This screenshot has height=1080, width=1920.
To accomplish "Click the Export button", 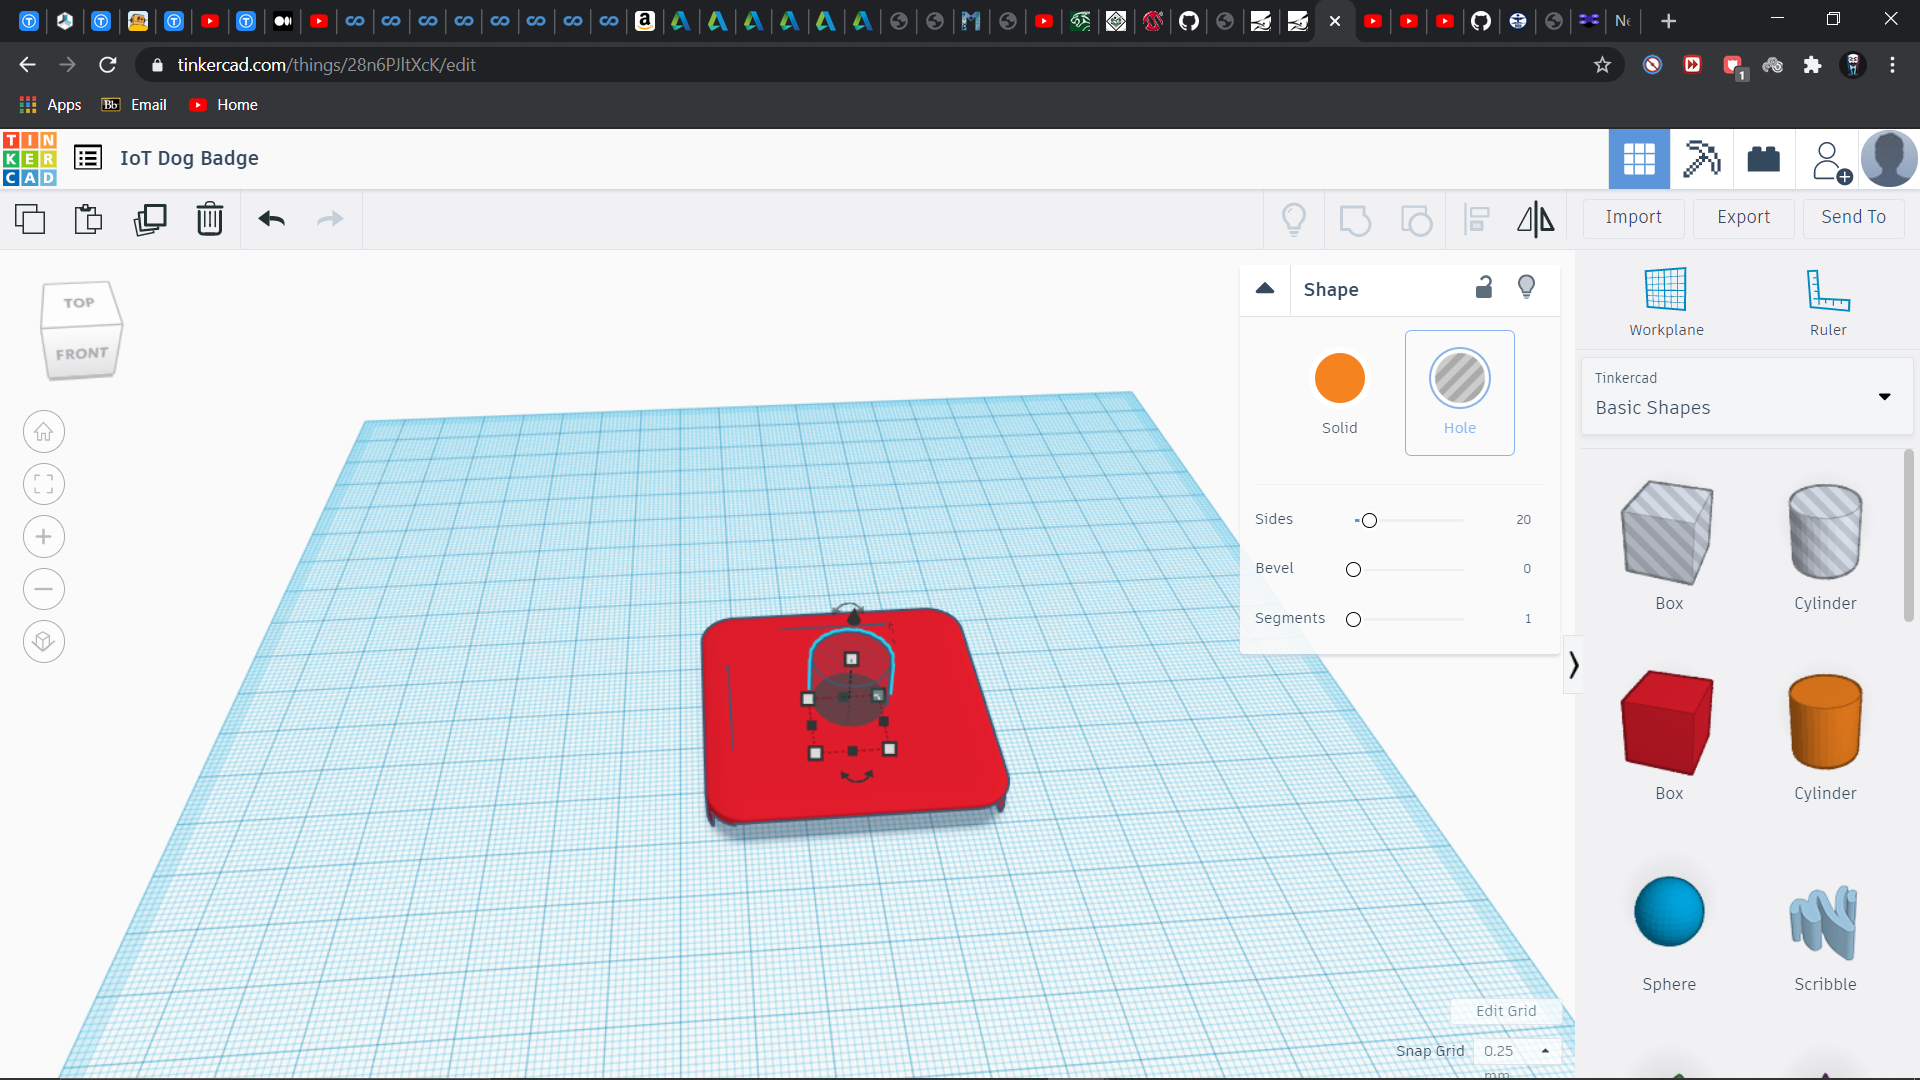I will (1743, 217).
